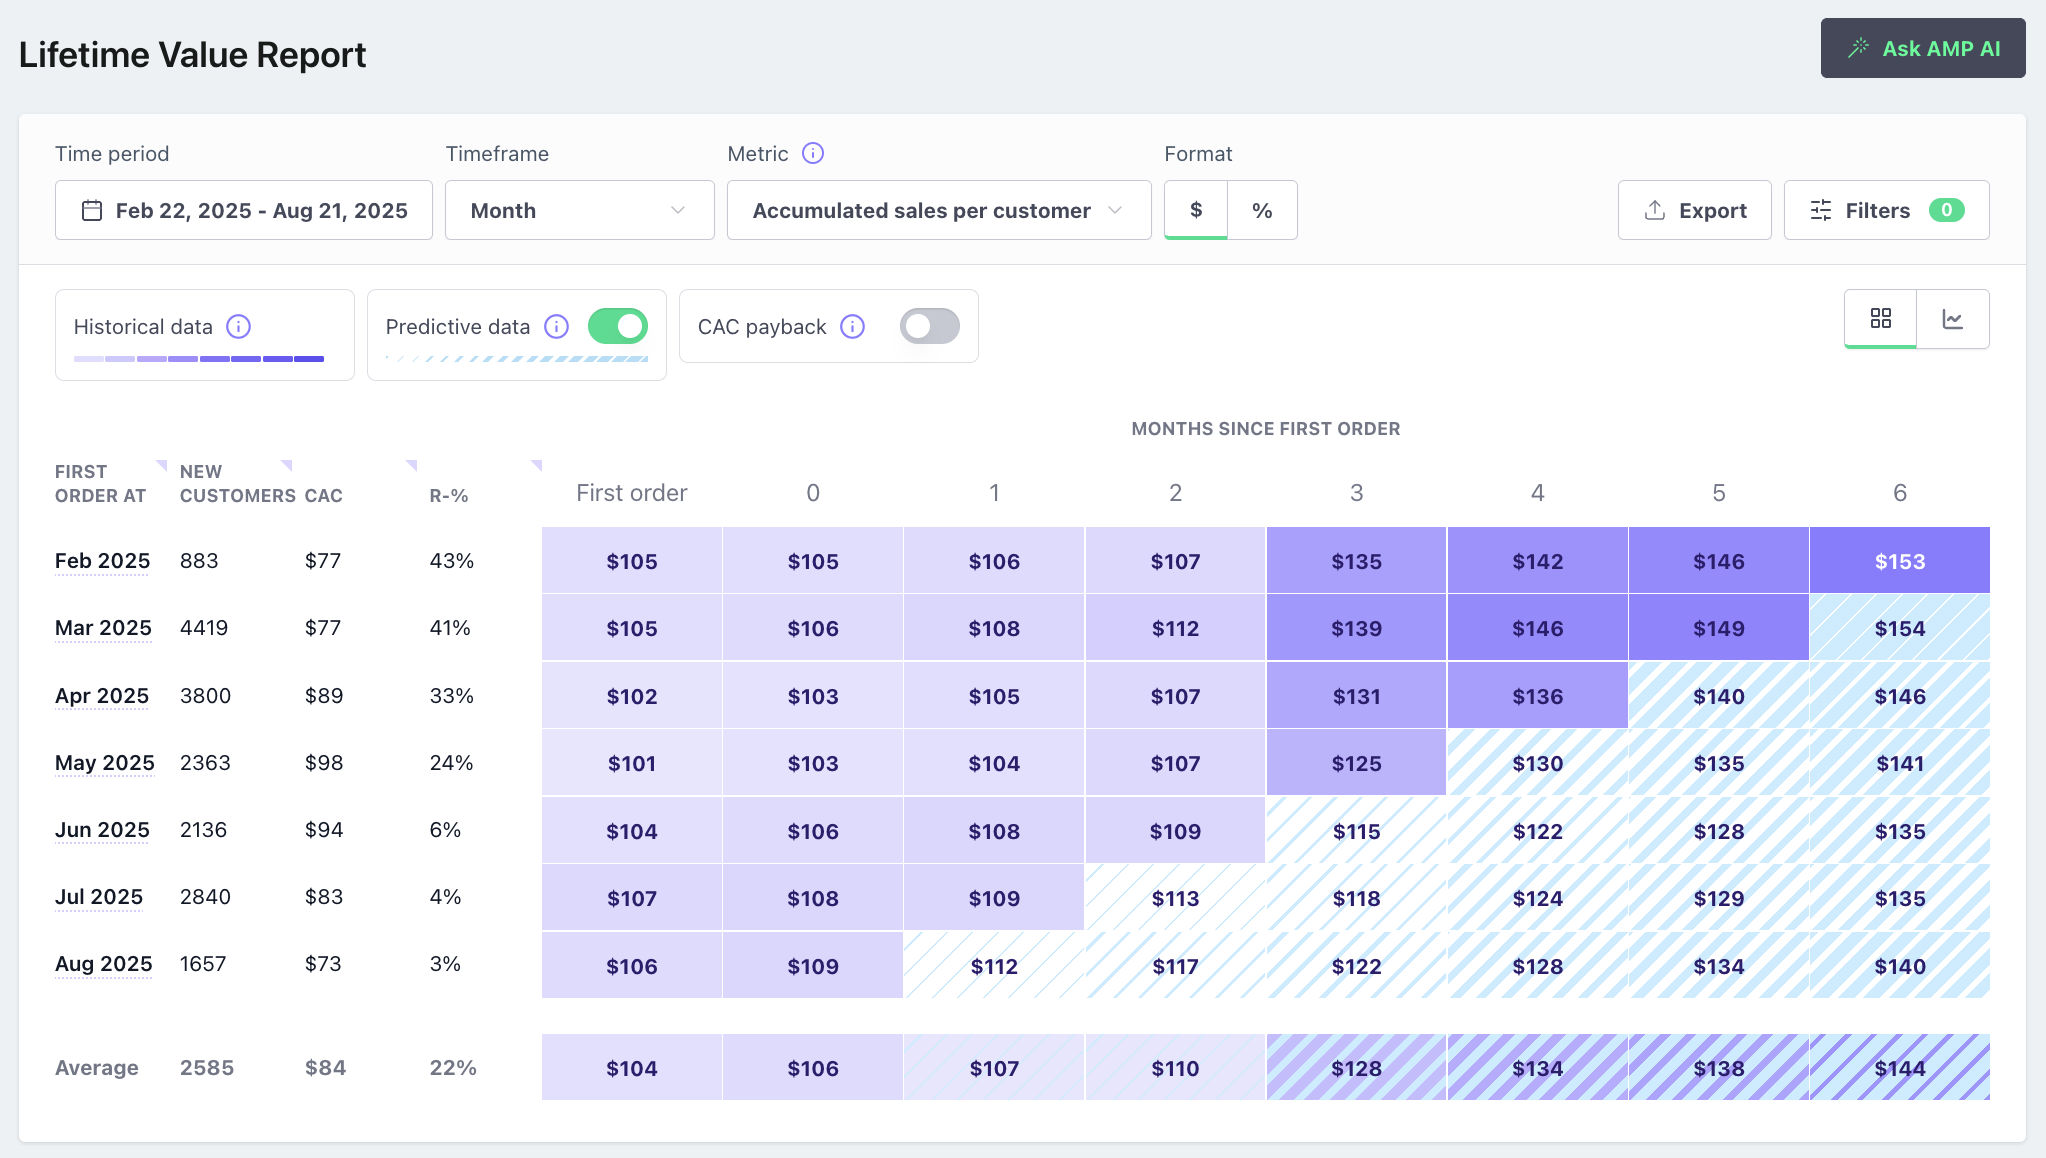Sort by the R-% column header
Screen dimensions: 2046x1158
[449, 495]
